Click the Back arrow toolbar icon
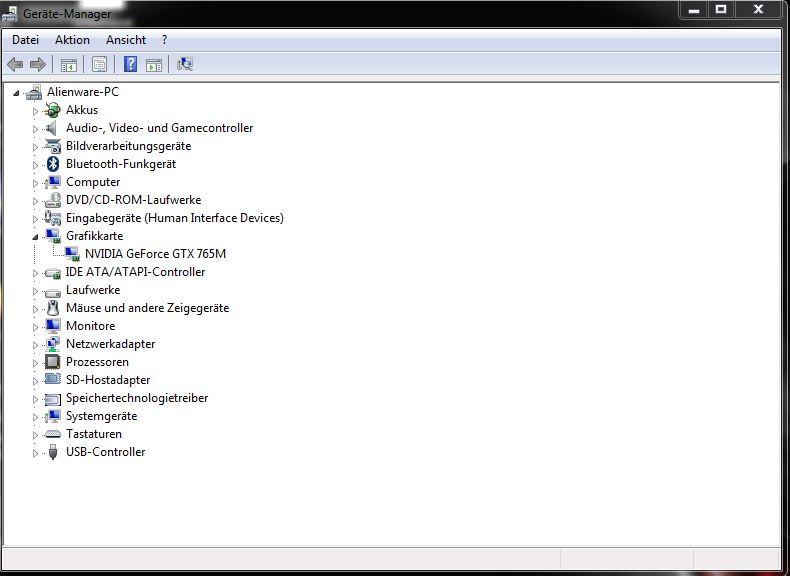The width and height of the screenshot is (790, 576). coord(15,64)
